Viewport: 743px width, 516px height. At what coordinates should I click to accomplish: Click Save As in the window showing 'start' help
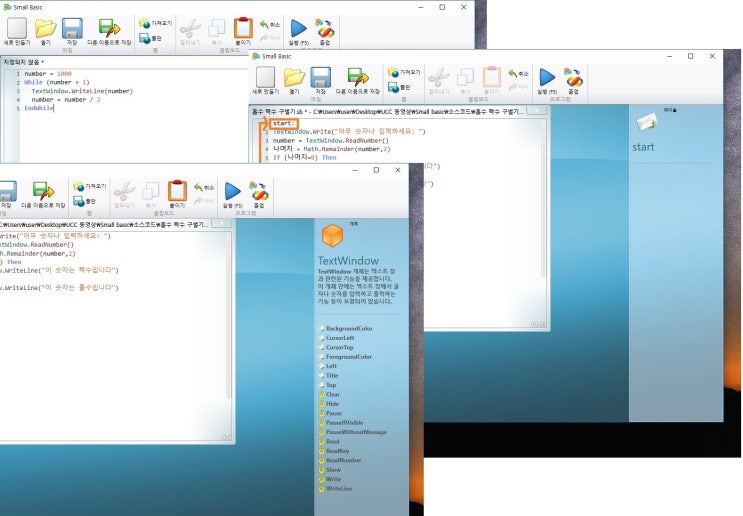(x=358, y=81)
